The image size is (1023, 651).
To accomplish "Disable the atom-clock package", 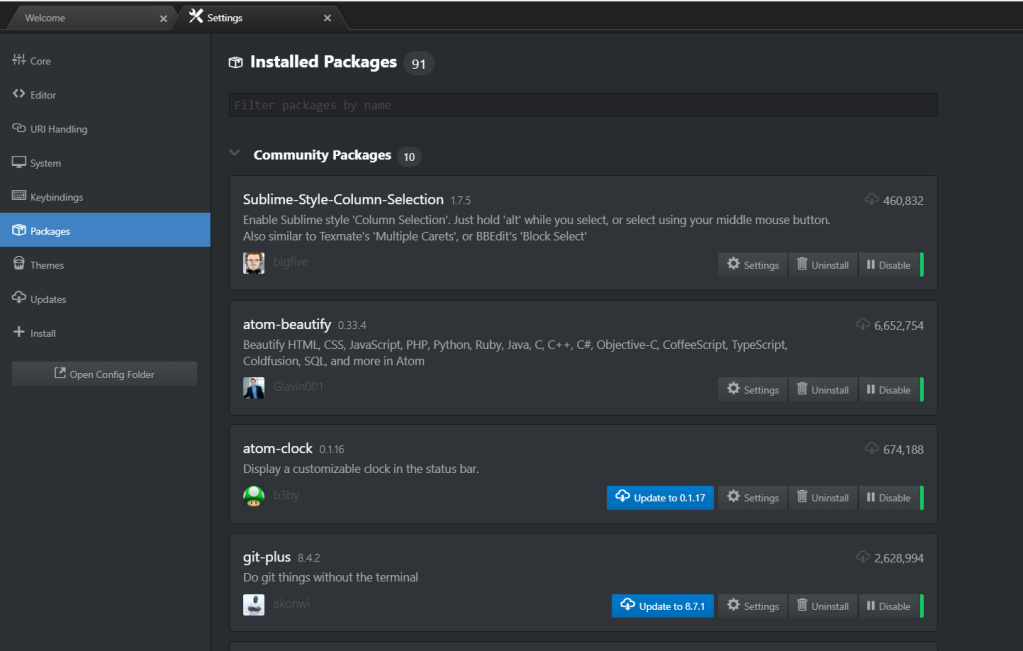I will coord(888,497).
